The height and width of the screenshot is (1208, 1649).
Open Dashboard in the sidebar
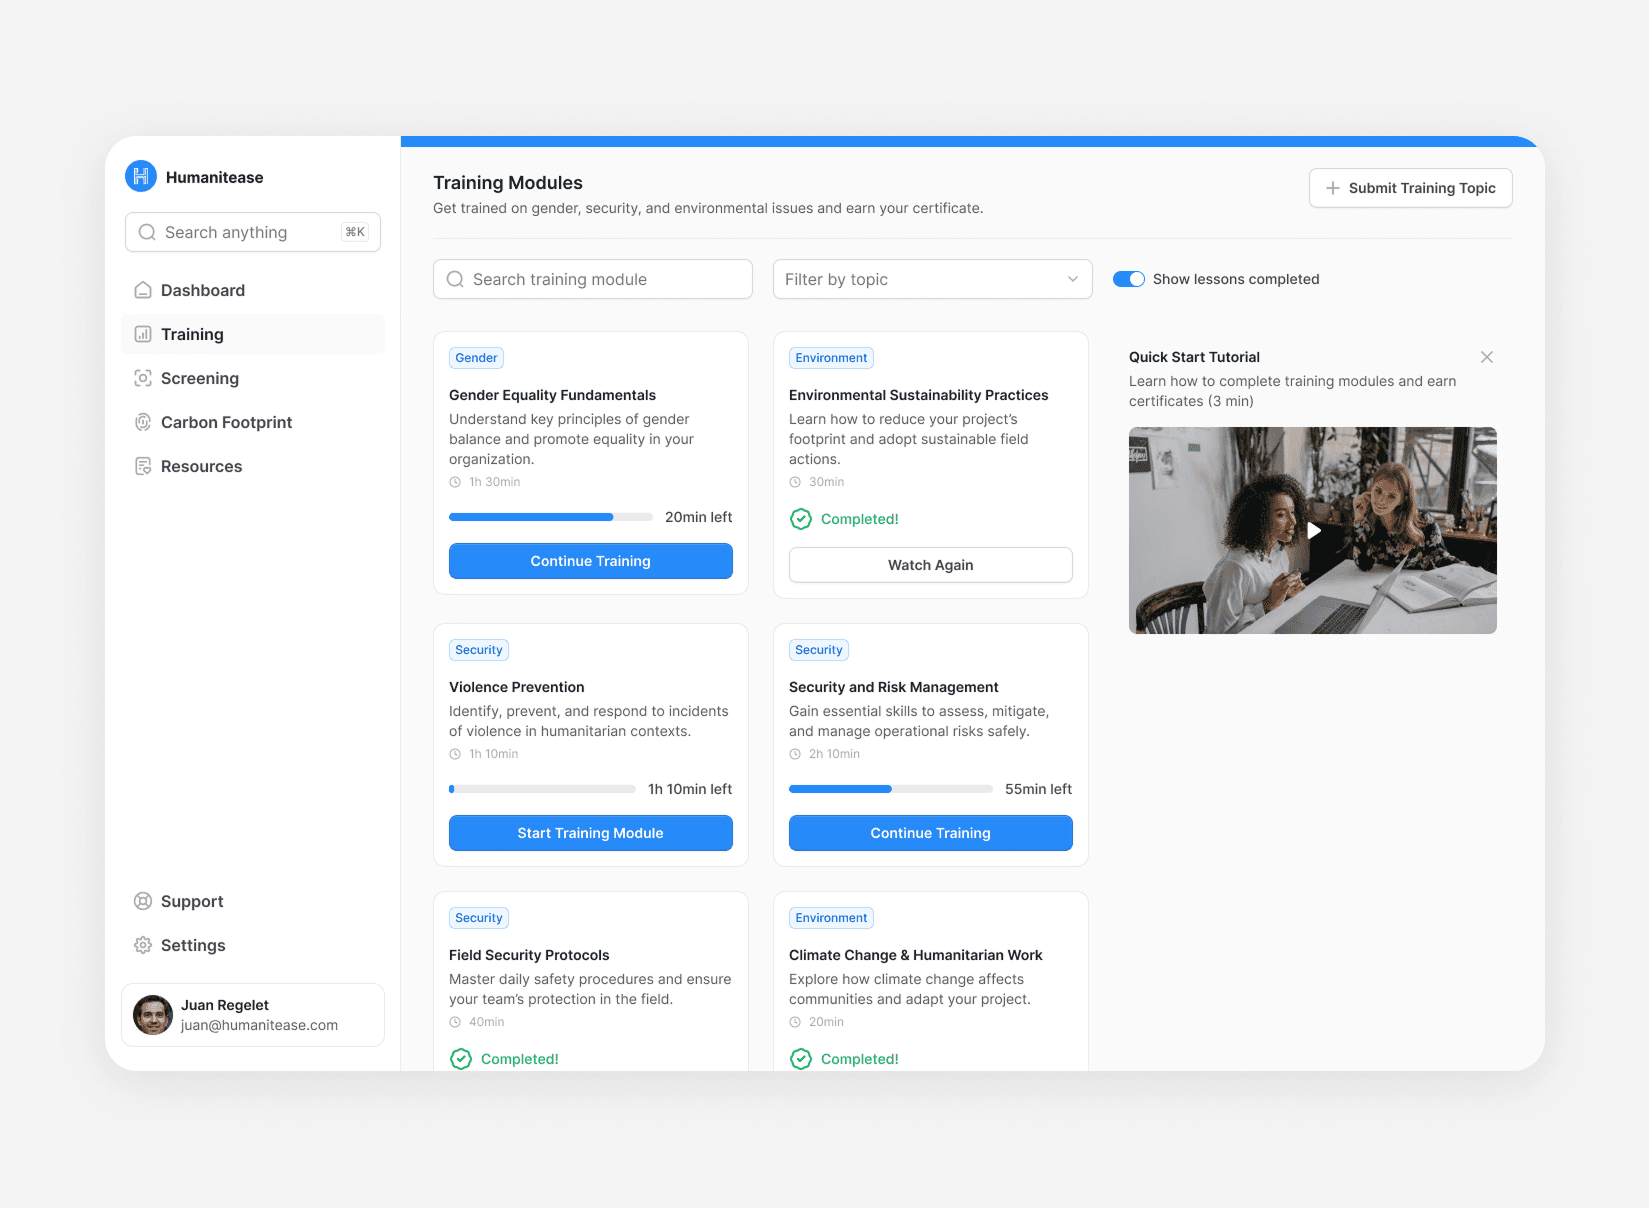[253, 290]
